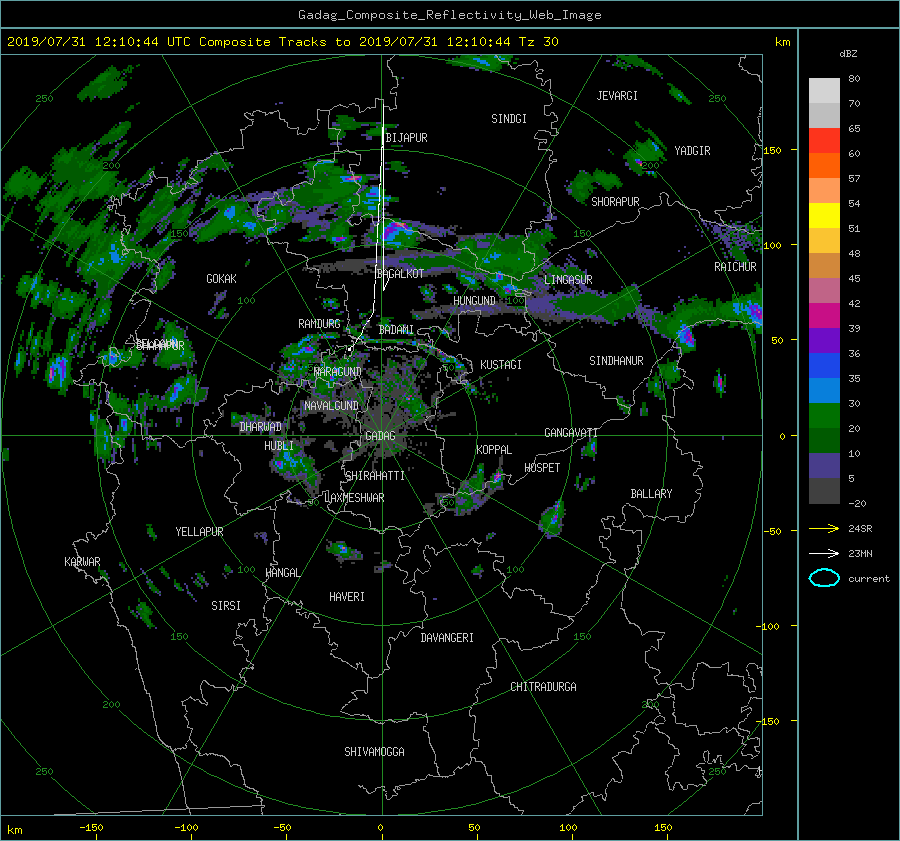Click the HOSPET city label
The width and height of the screenshot is (900, 841).
coord(542,468)
